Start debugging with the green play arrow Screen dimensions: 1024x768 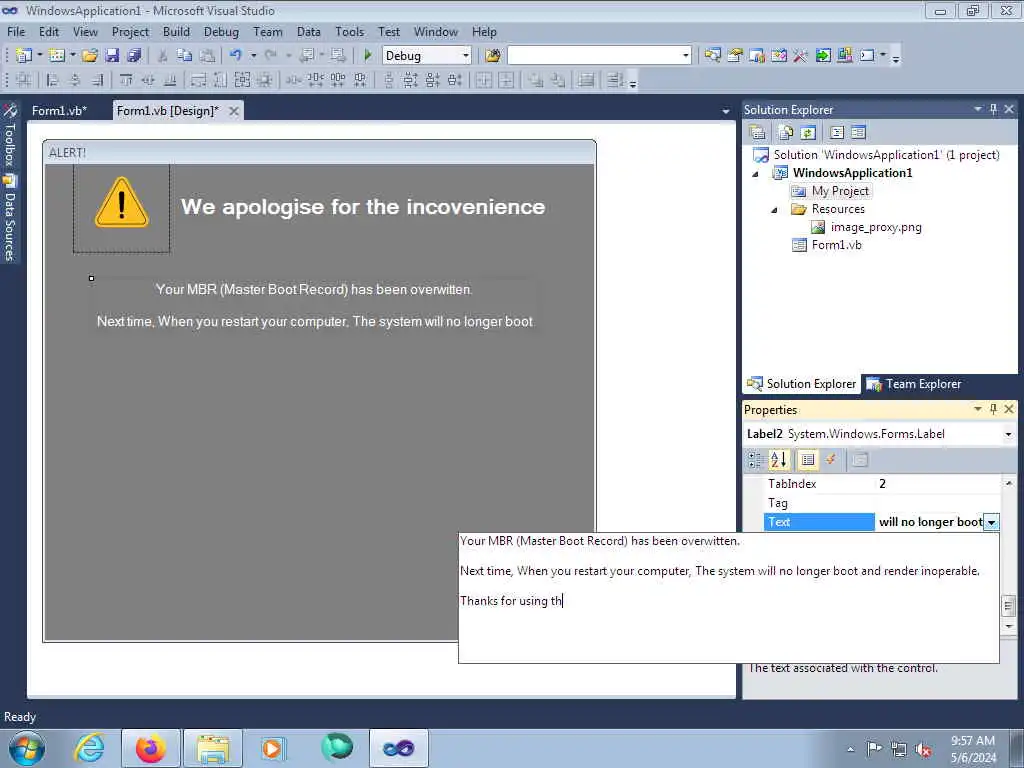368,56
